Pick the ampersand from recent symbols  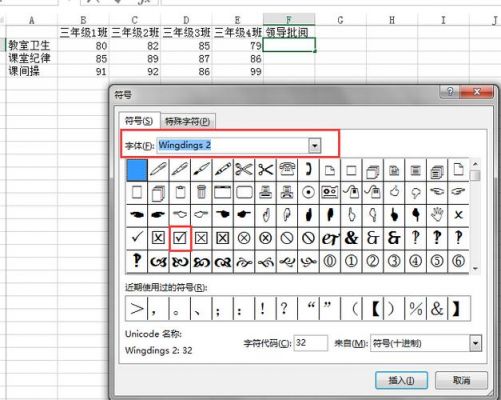tap(437, 309)
